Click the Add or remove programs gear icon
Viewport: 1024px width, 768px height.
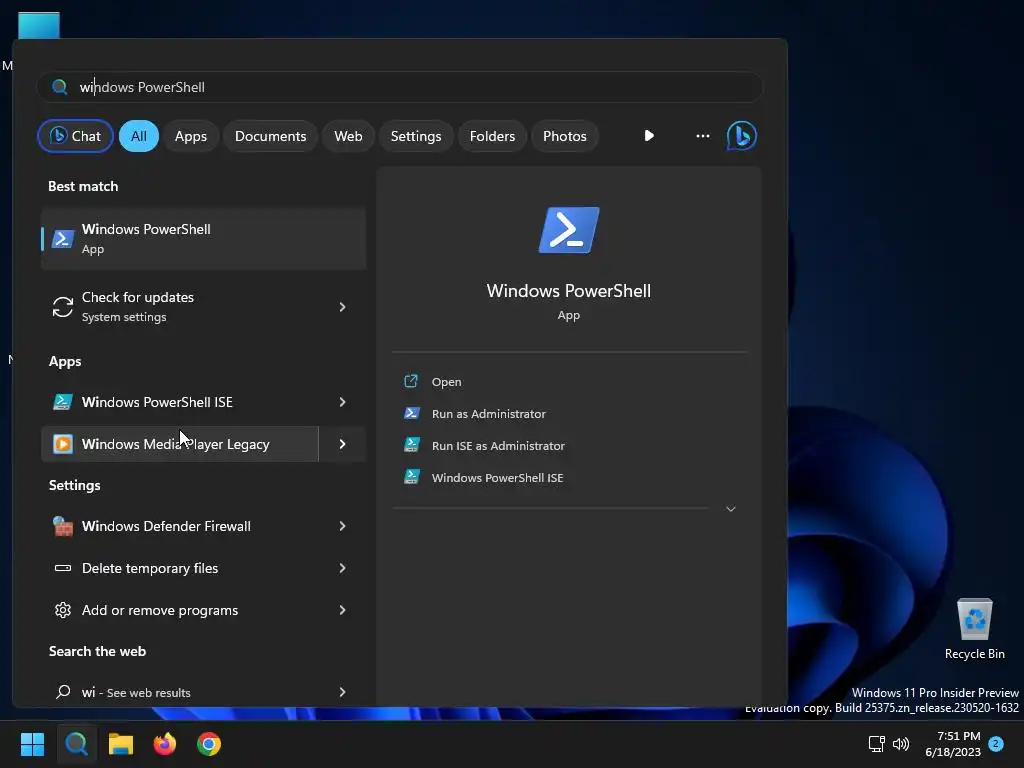click(63, 610)
